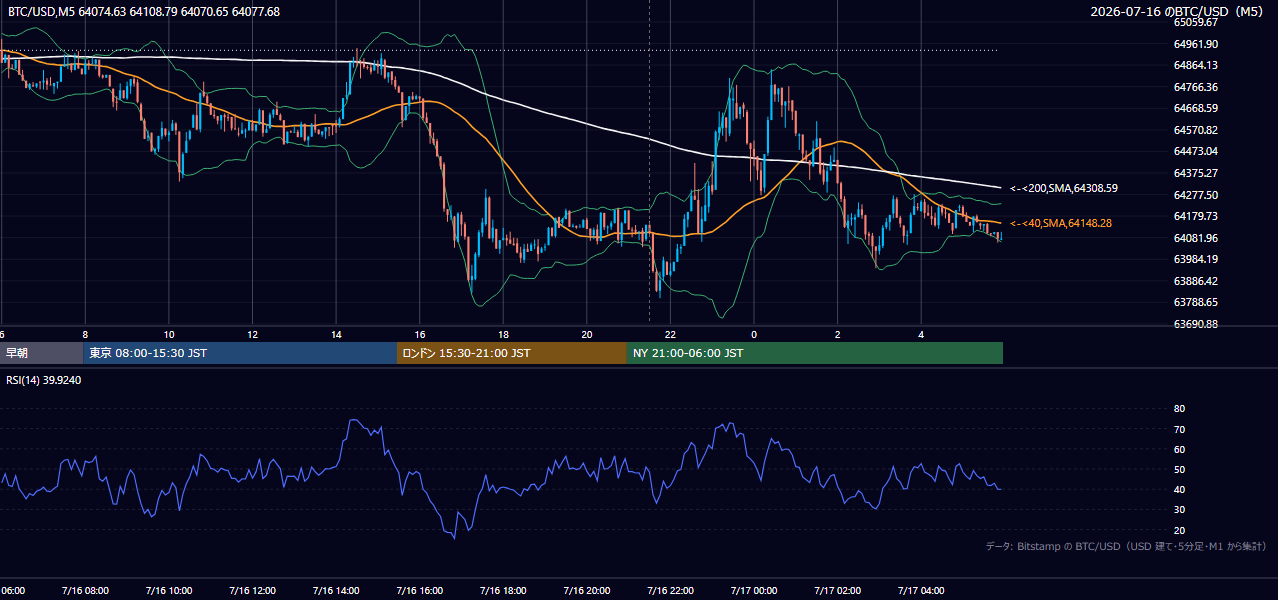Click the RSI scale value 40
Viewport: 1278px width, 600px height.
point(1179,489)
